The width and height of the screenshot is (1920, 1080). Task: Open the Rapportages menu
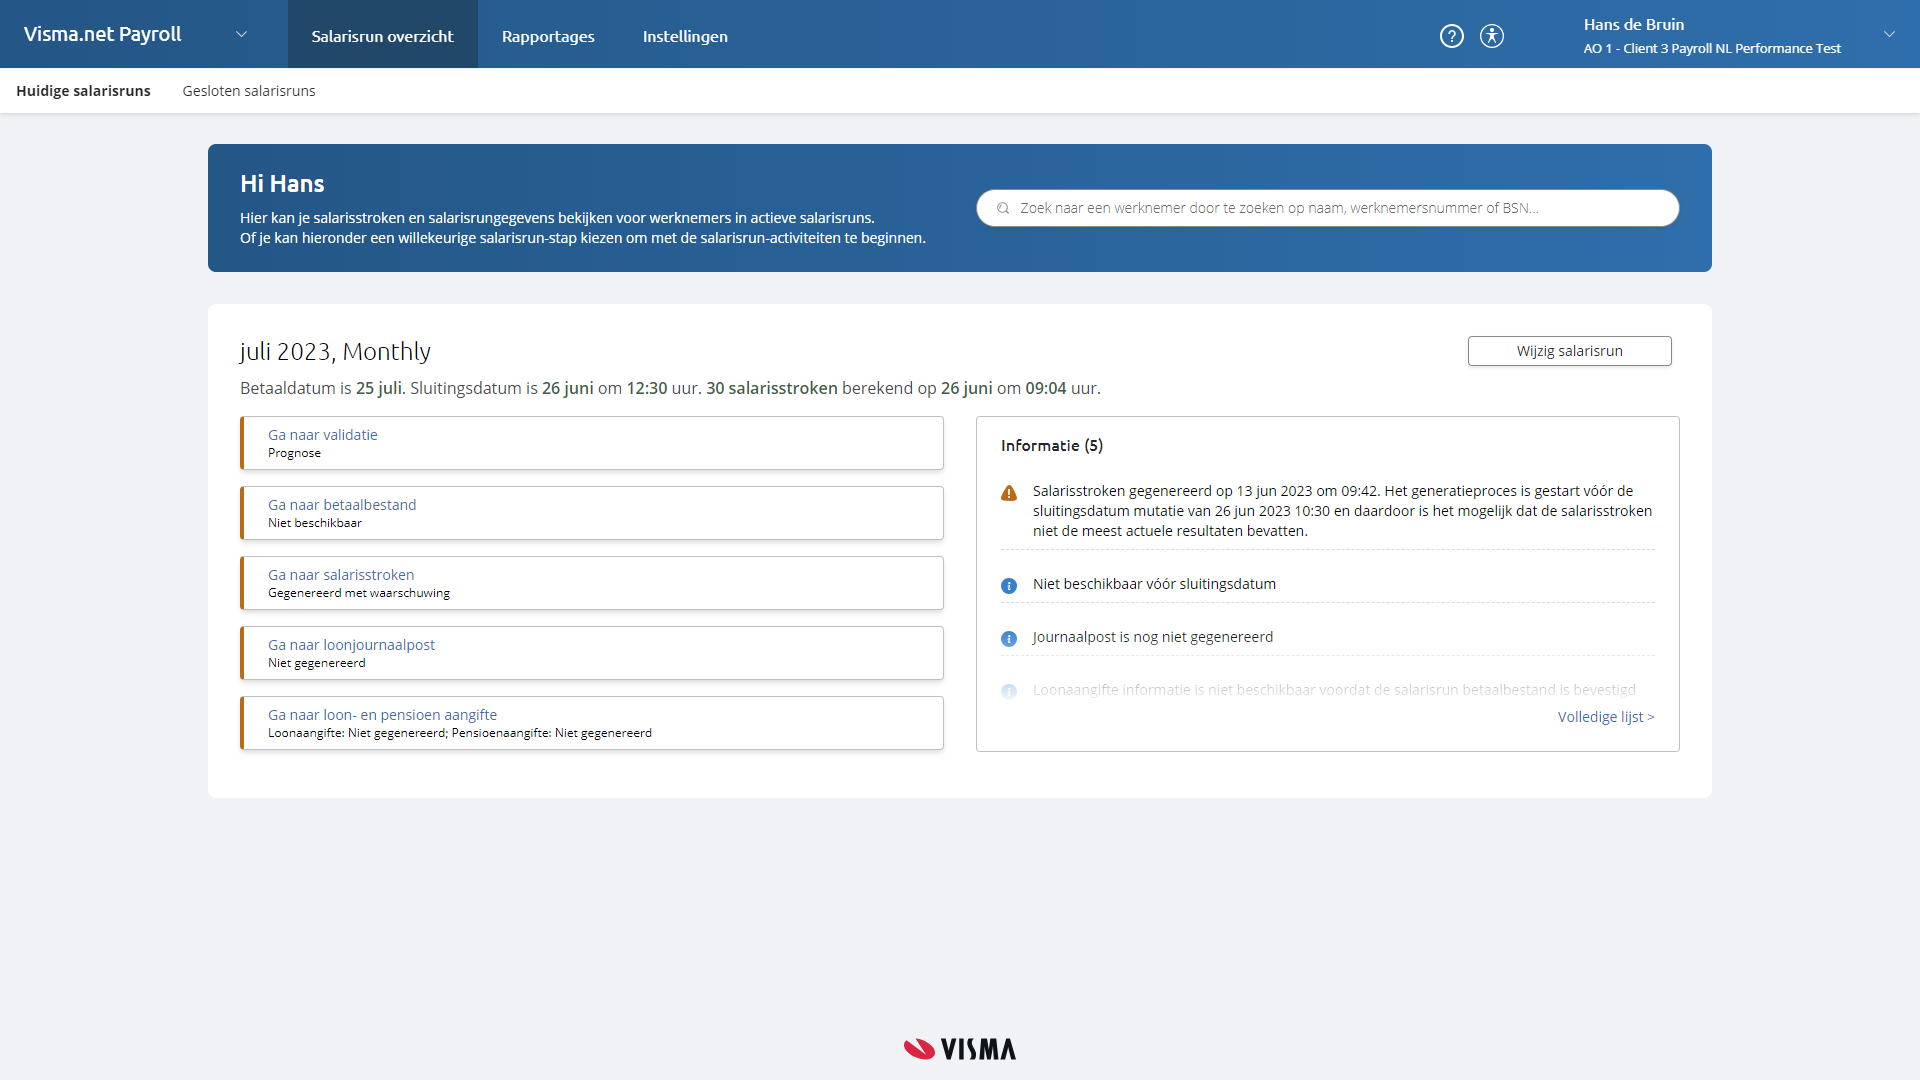point(548,36)
